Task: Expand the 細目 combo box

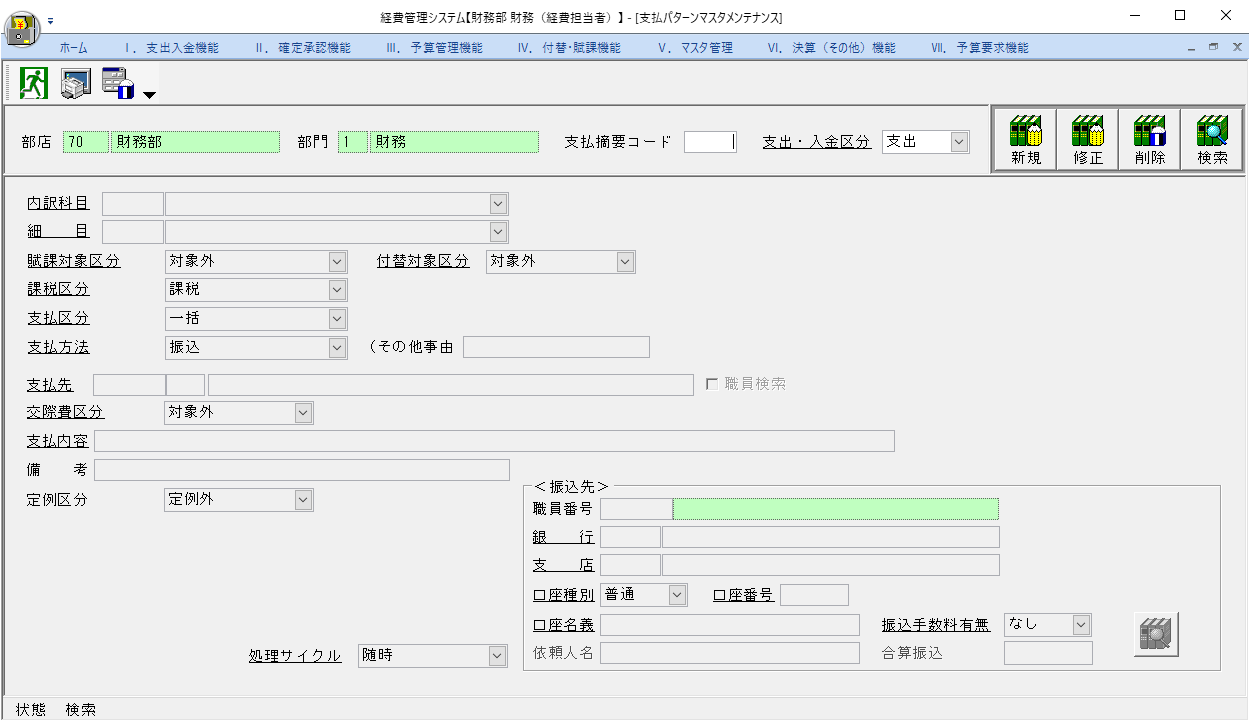Action: tap(499, 232)
